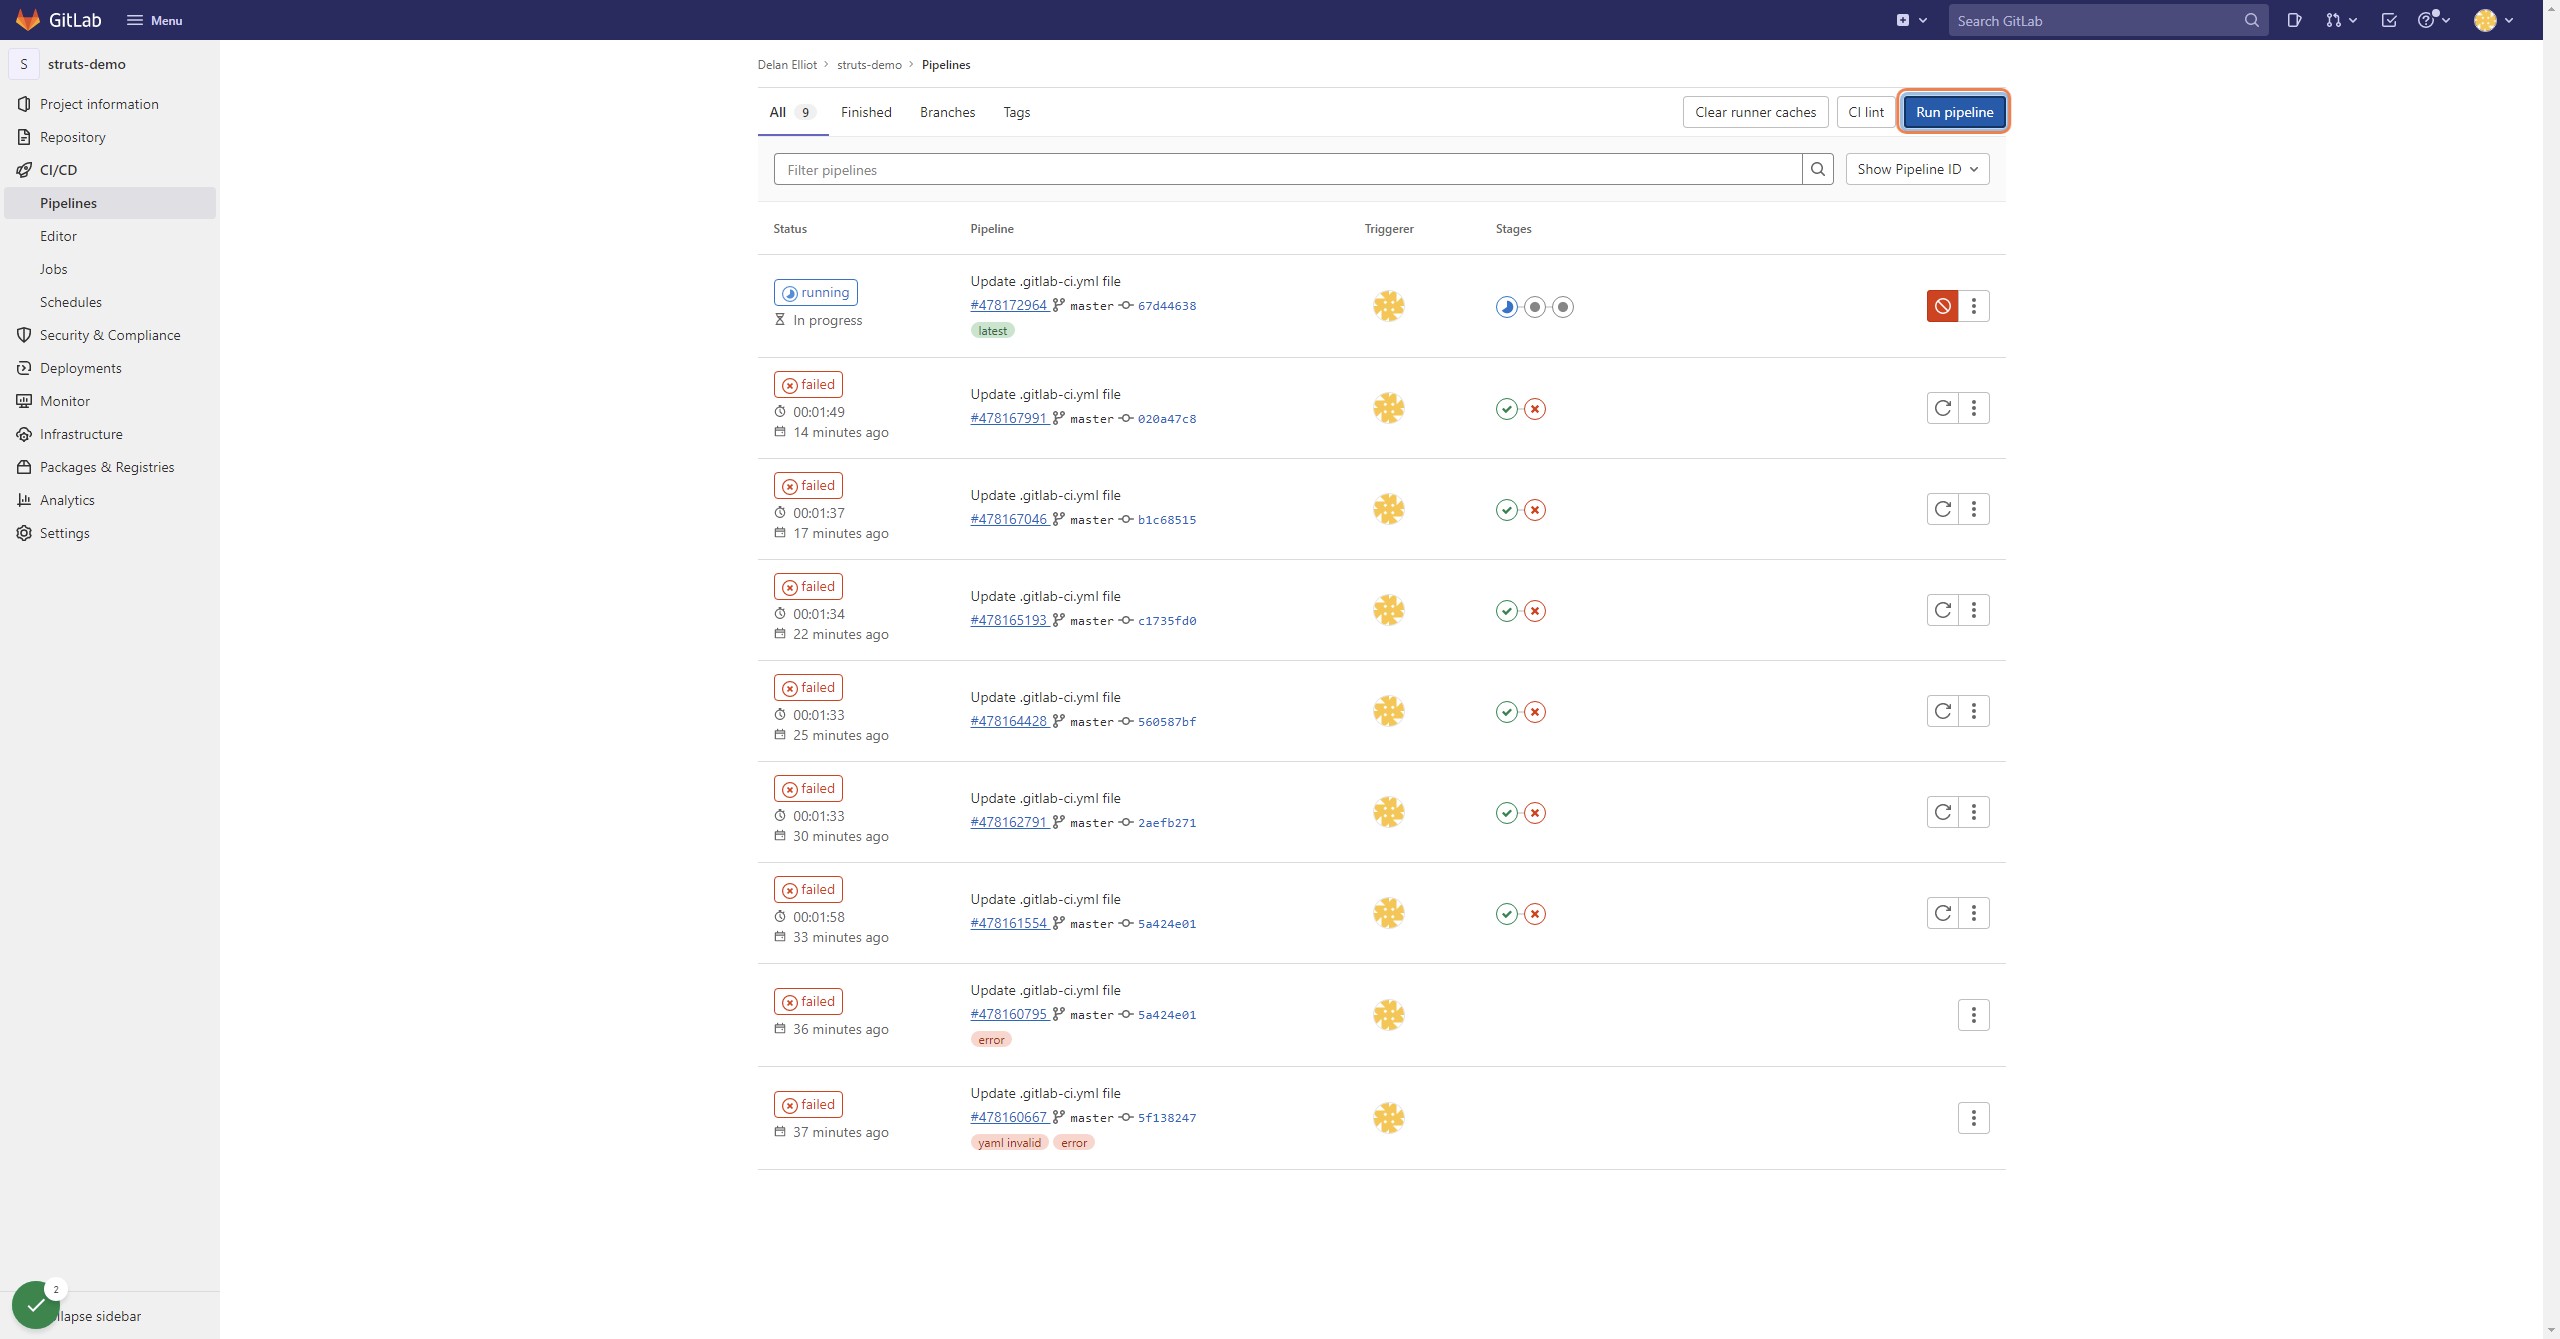The height and width of the screenshot is (1339, 2560).
Task: Click the struts-demo breadcrumb link
Action: (869, 64)
